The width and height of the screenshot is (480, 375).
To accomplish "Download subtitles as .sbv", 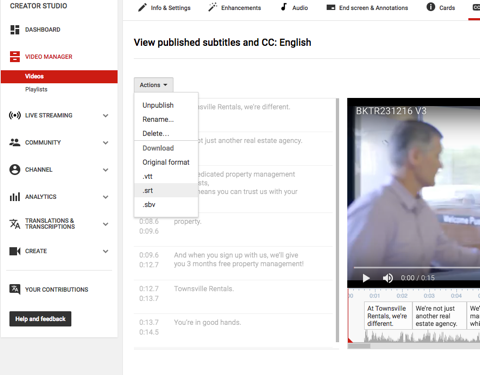I will [166, 204].
